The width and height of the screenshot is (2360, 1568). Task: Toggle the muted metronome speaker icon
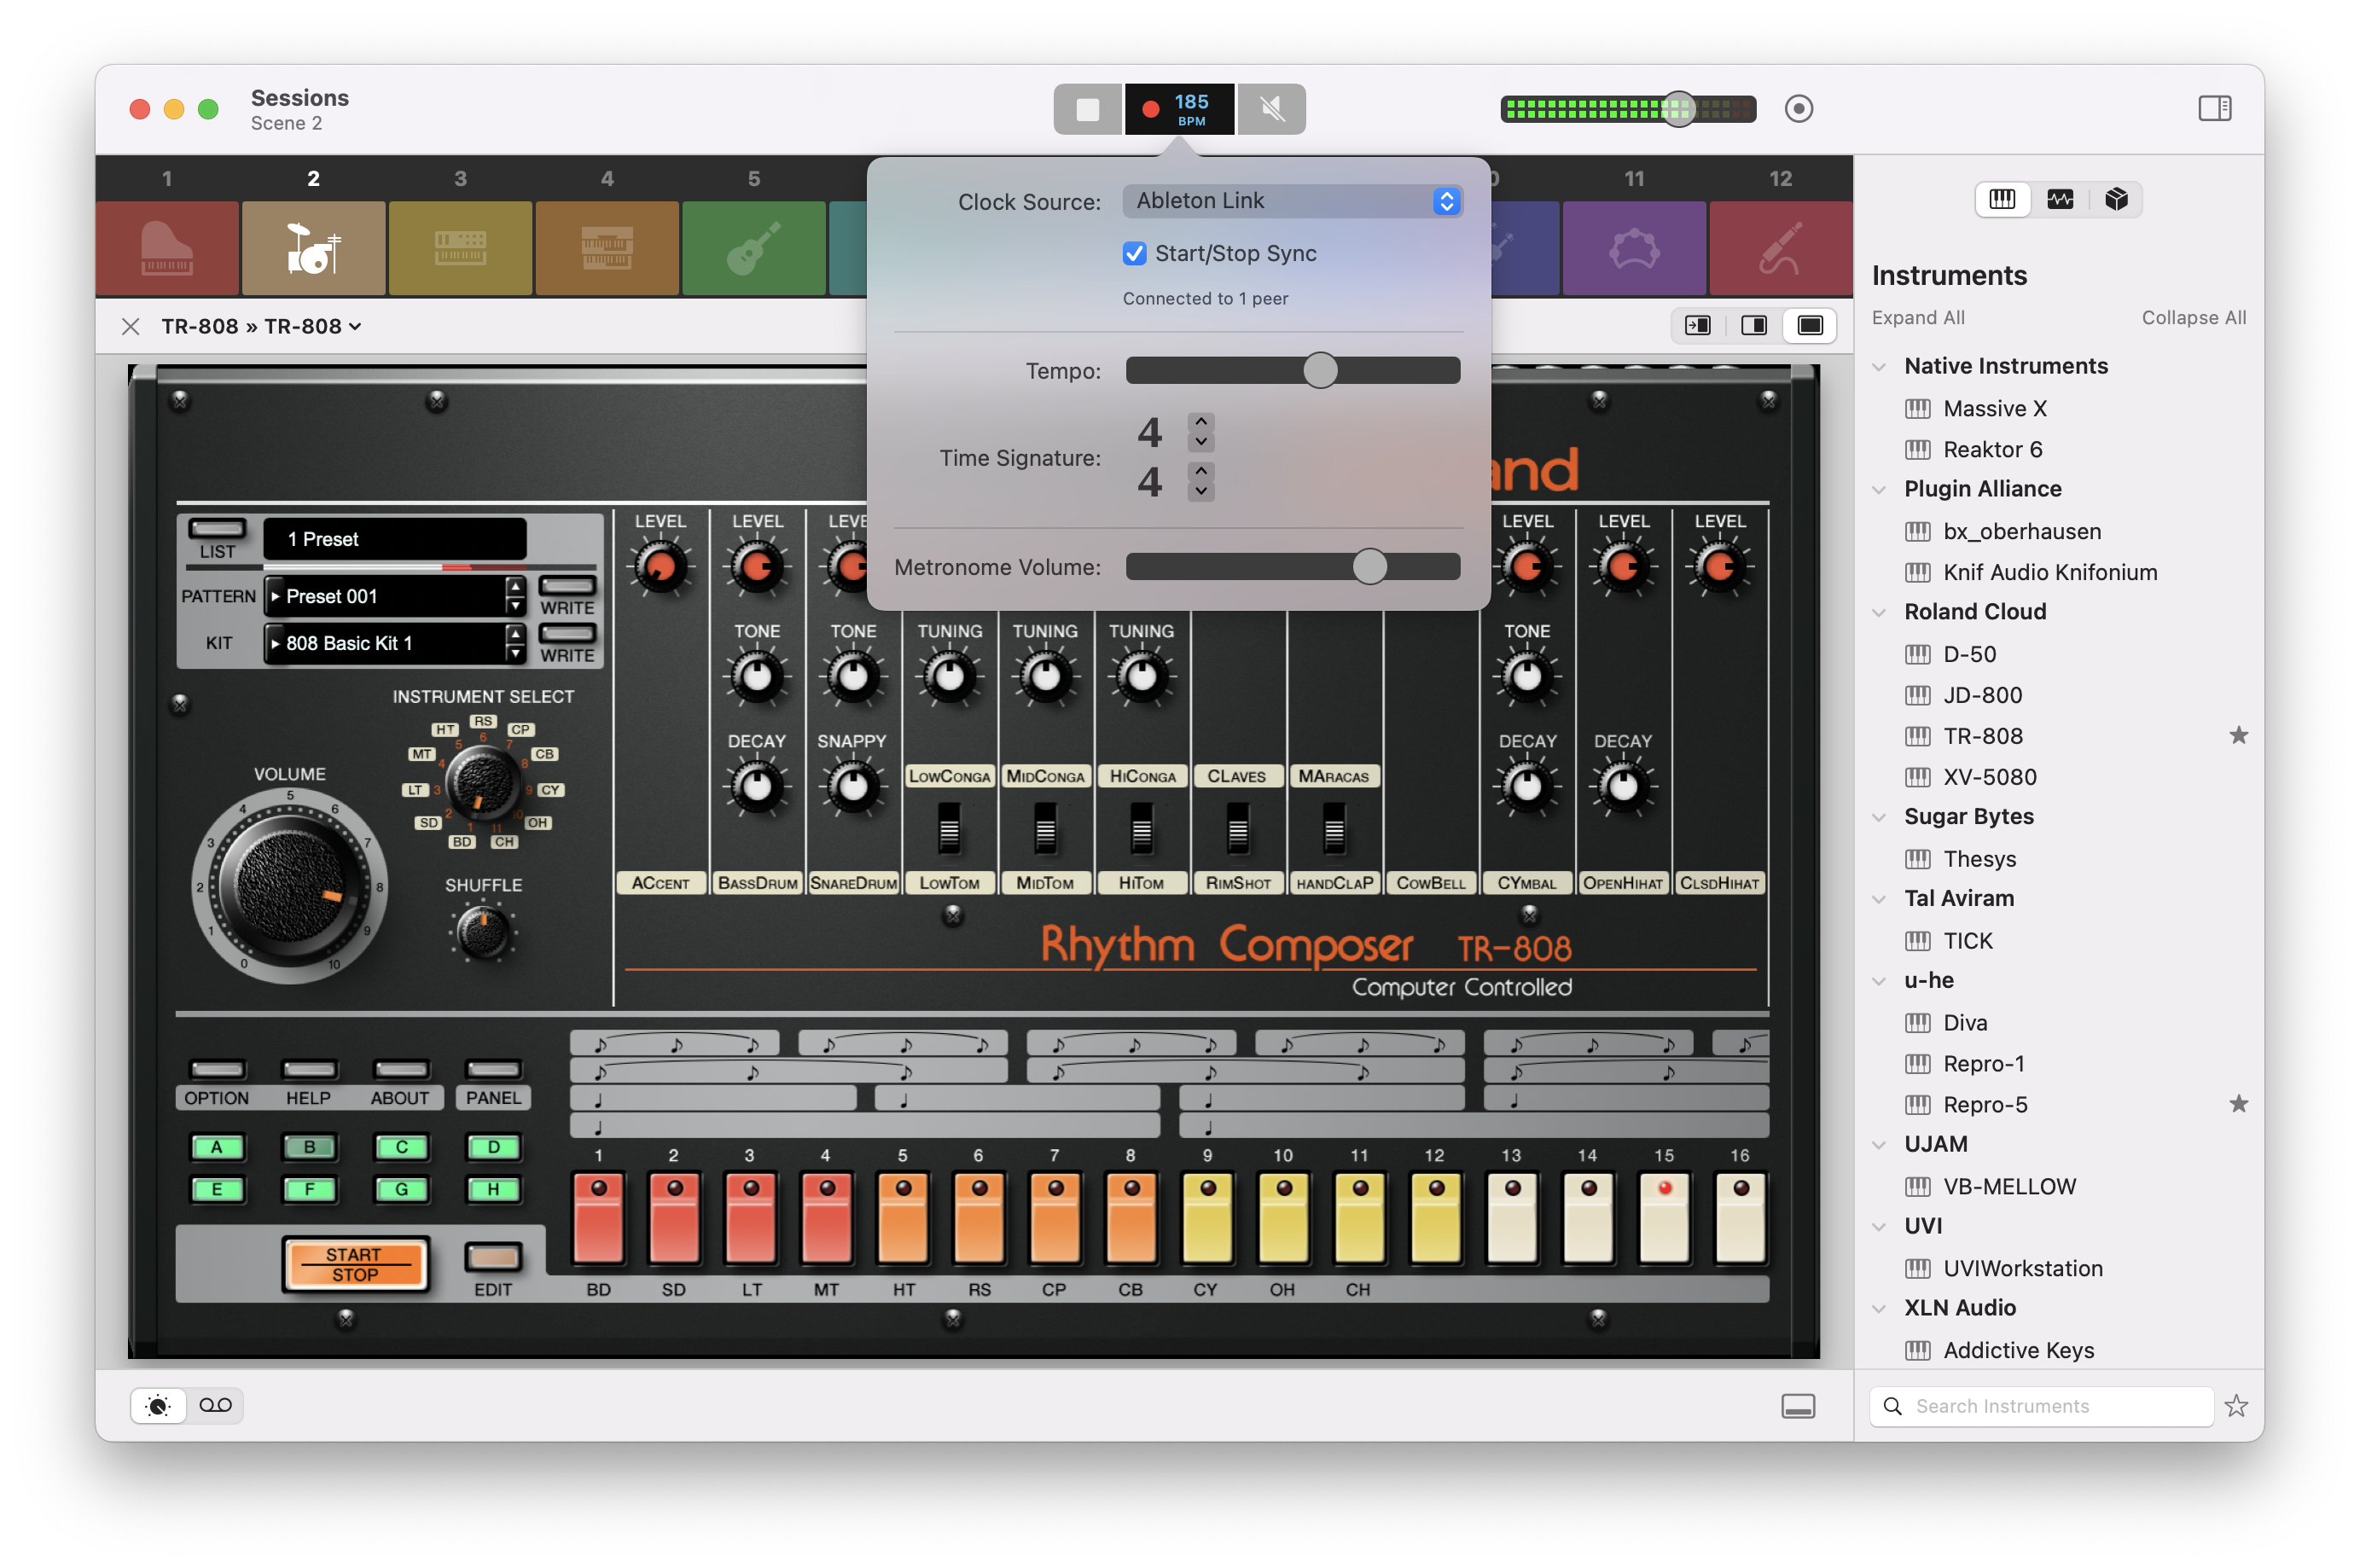point(1271,109)
